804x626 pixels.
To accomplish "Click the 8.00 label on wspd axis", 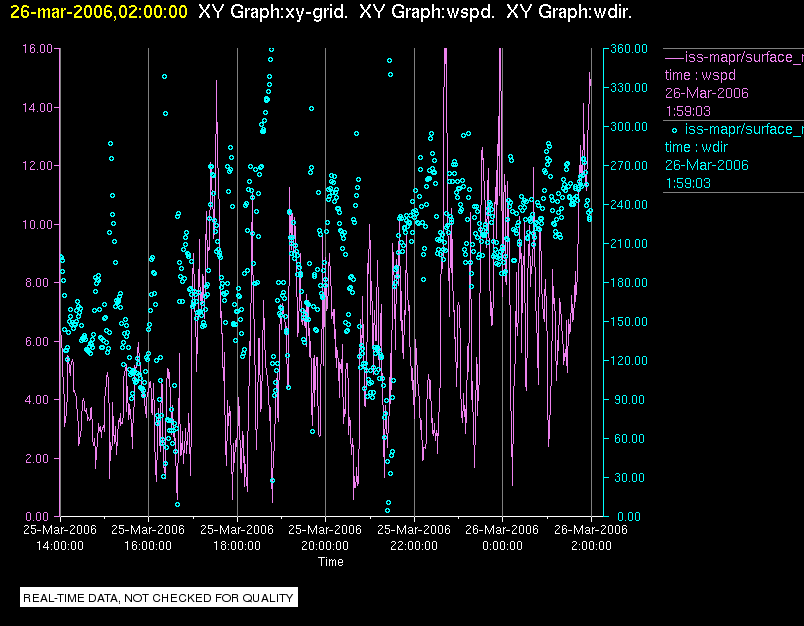I will (x=40, y=283).
